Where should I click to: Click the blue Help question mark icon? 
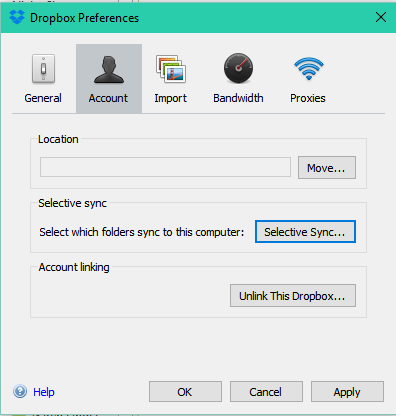(20, 391)
